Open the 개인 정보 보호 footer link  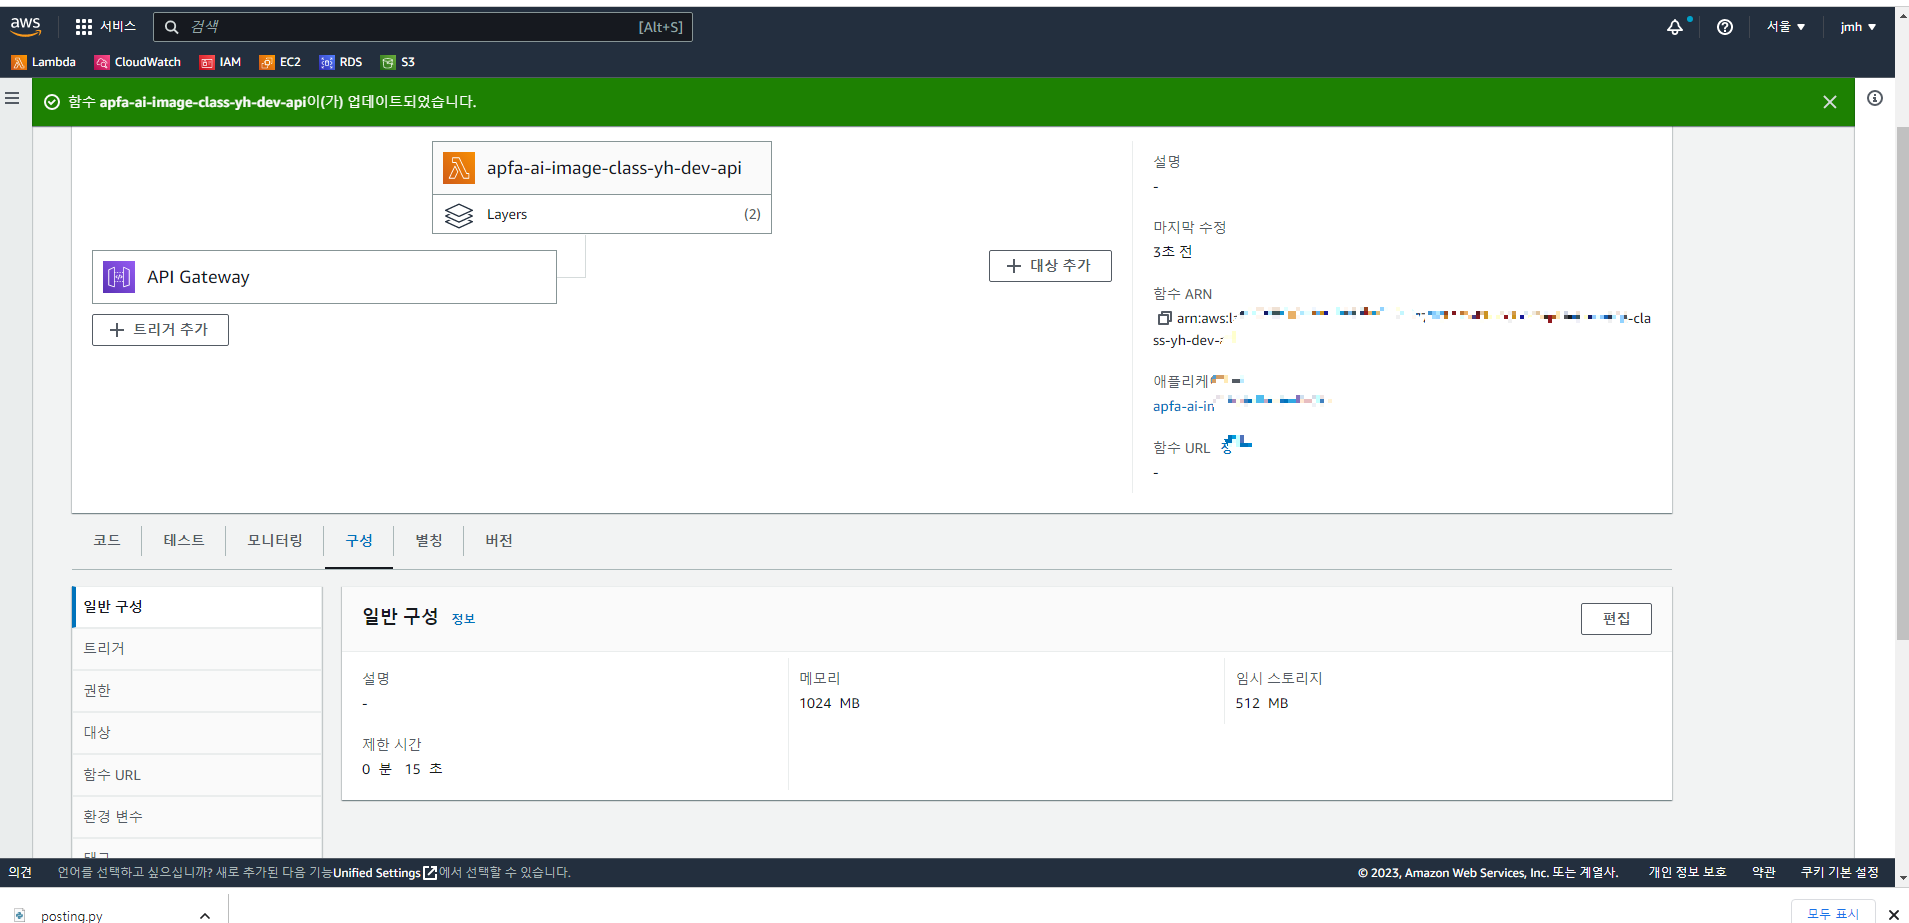[x=1687, y=873]
